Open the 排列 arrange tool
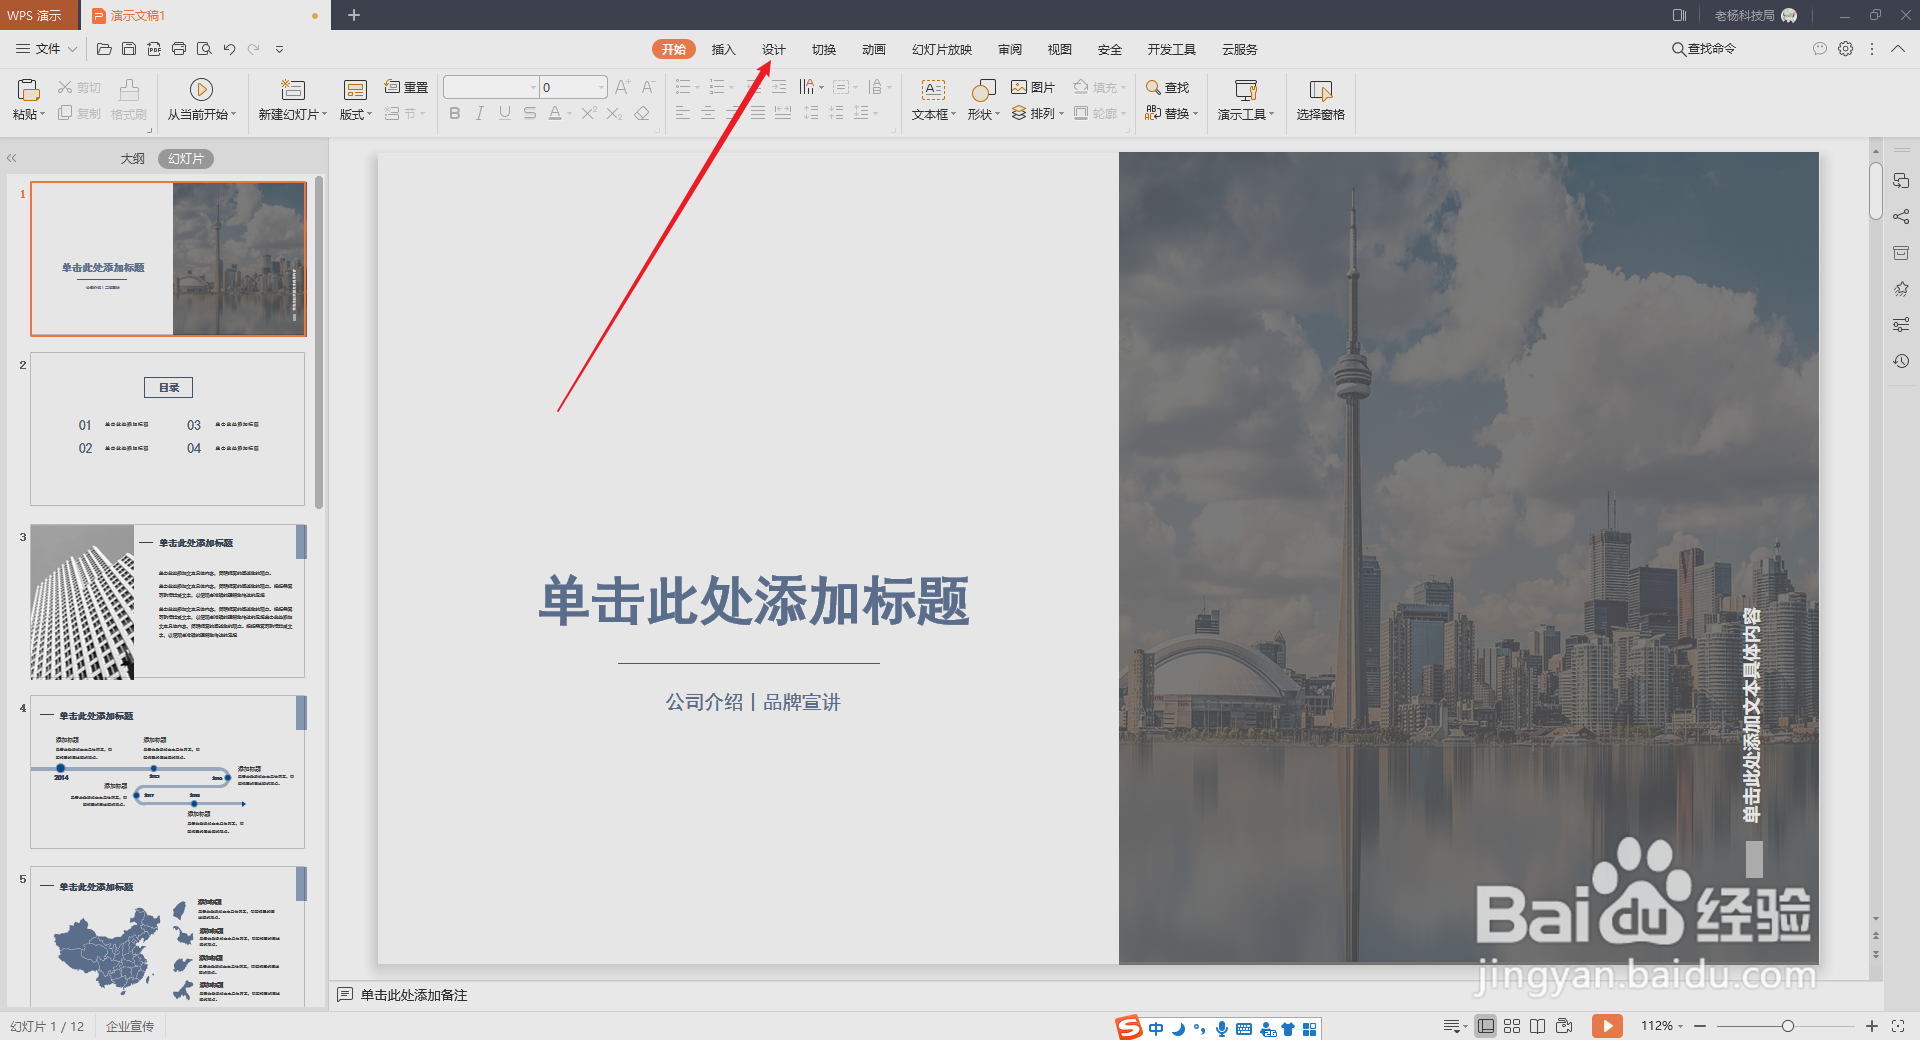This screenshot has width=1920, height=1040. (1038, 113)
